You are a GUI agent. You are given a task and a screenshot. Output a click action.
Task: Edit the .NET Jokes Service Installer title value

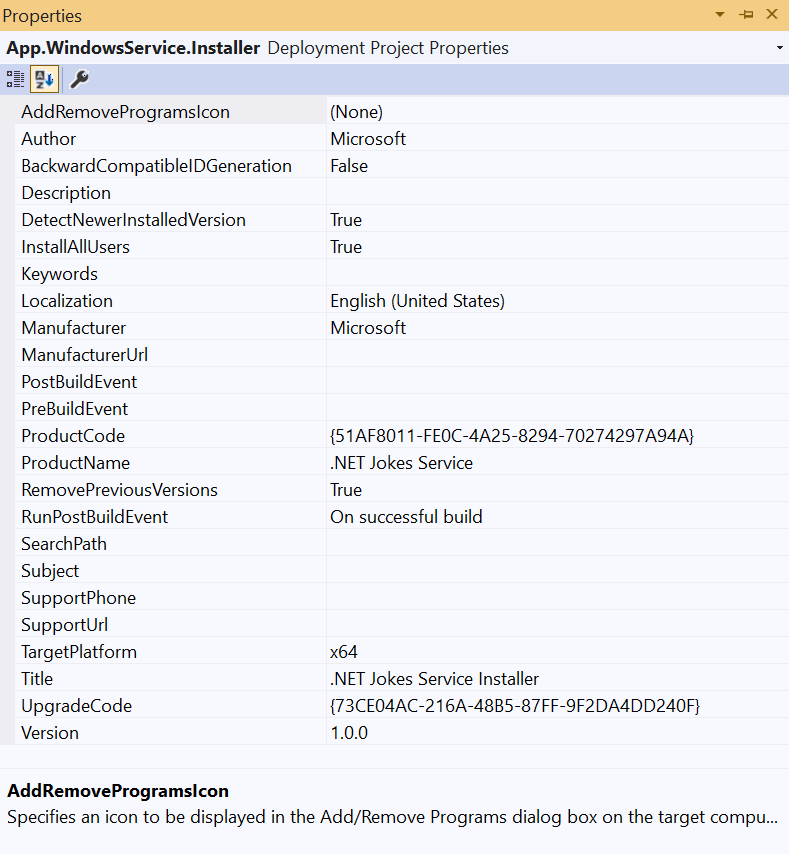pyautogui.click(x=435, y=679)
